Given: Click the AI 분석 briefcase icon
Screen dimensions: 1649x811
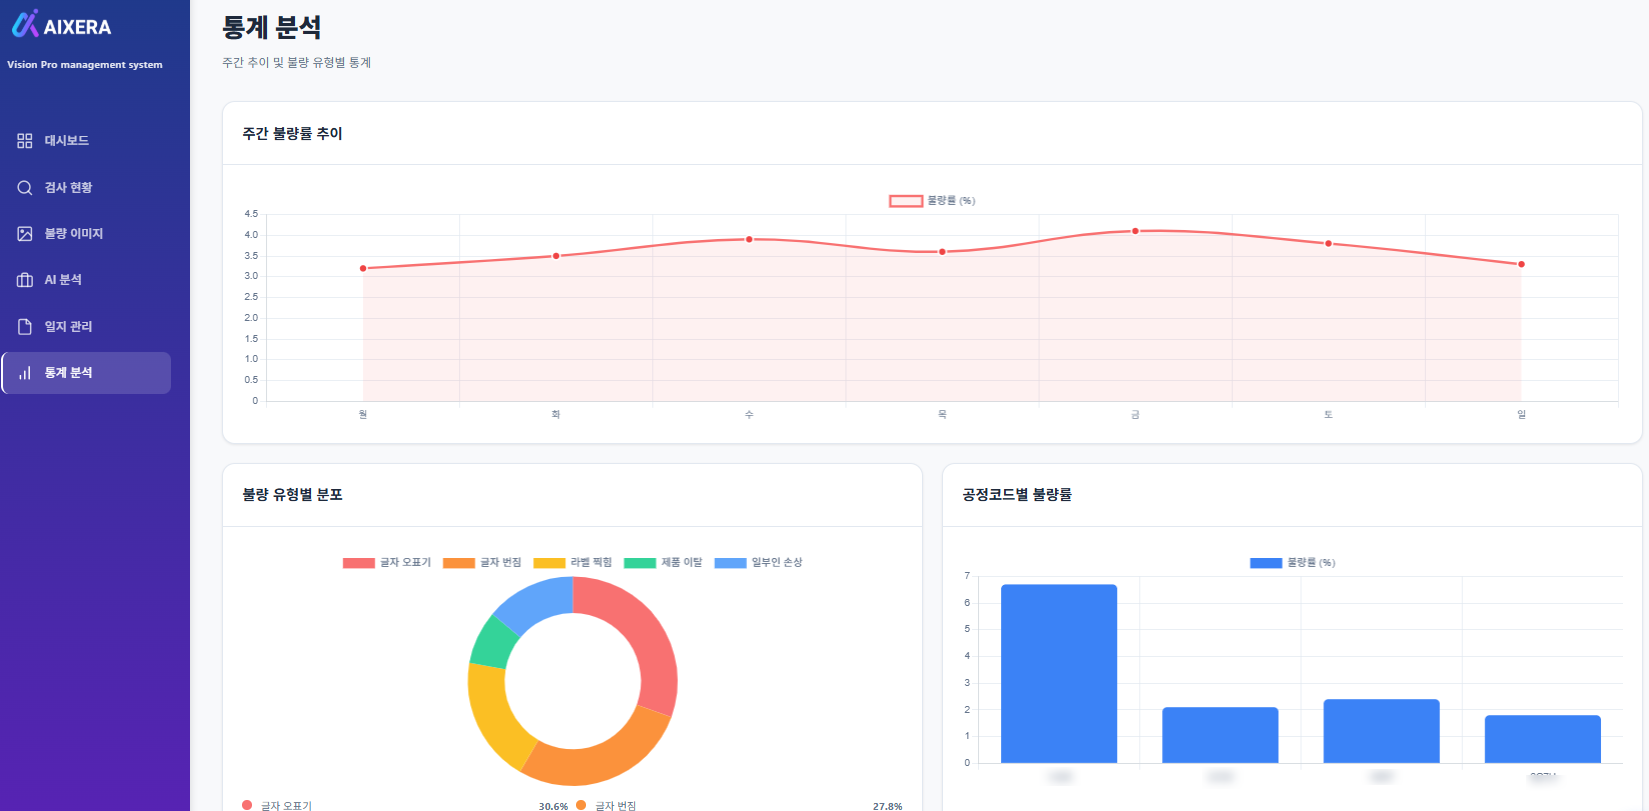Looking at the screenshot, I should coord(25,280).
